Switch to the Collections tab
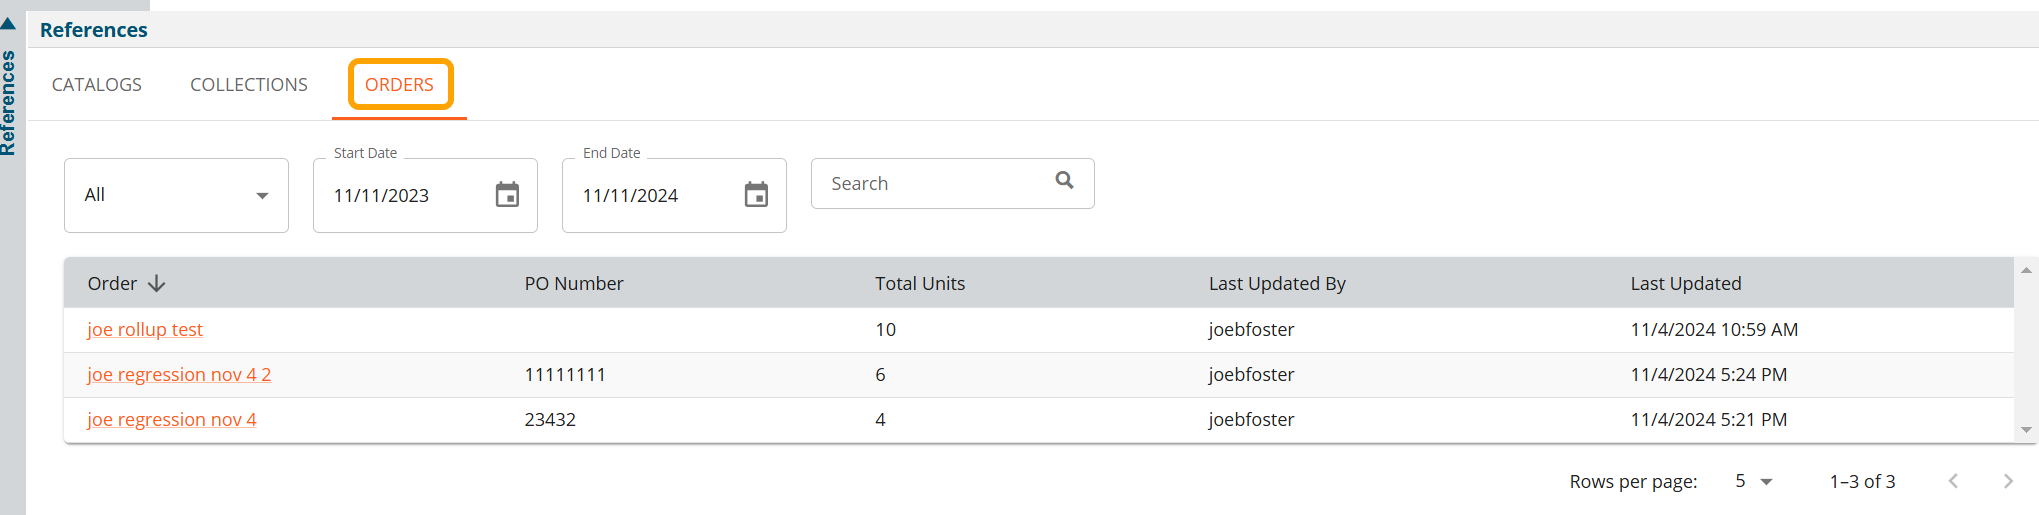The width and height of the screenshot is (2039, 515). [249, 85]
